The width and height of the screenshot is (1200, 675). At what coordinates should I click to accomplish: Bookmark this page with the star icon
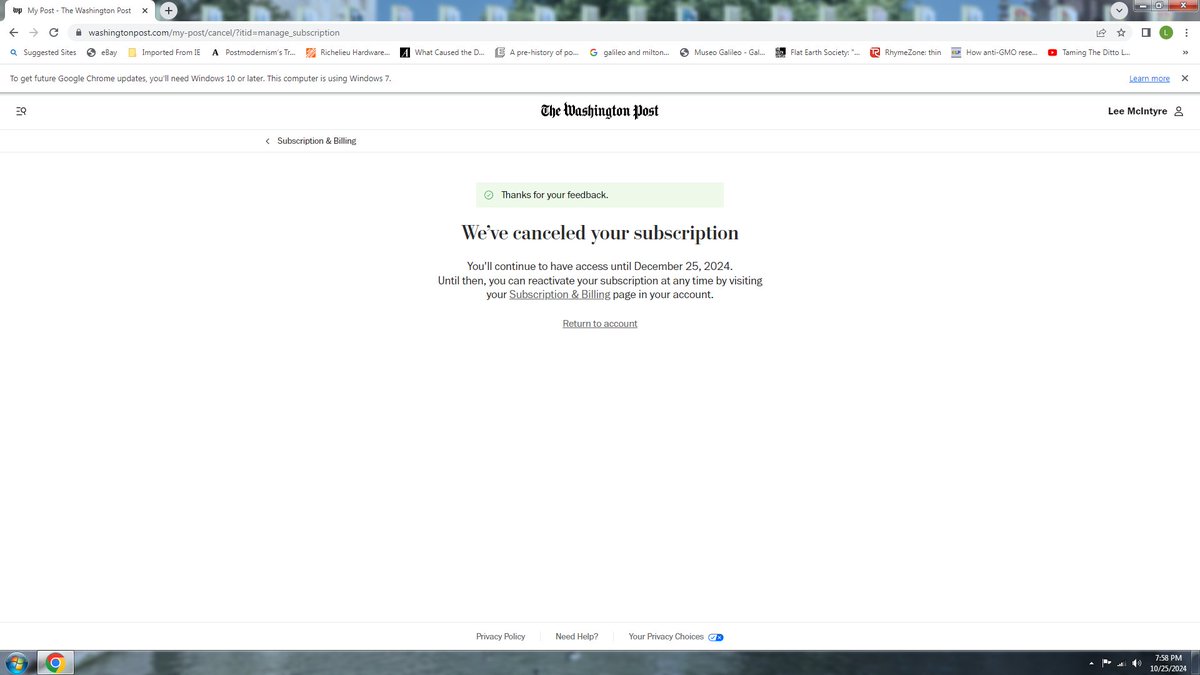tap(1121, 32)
